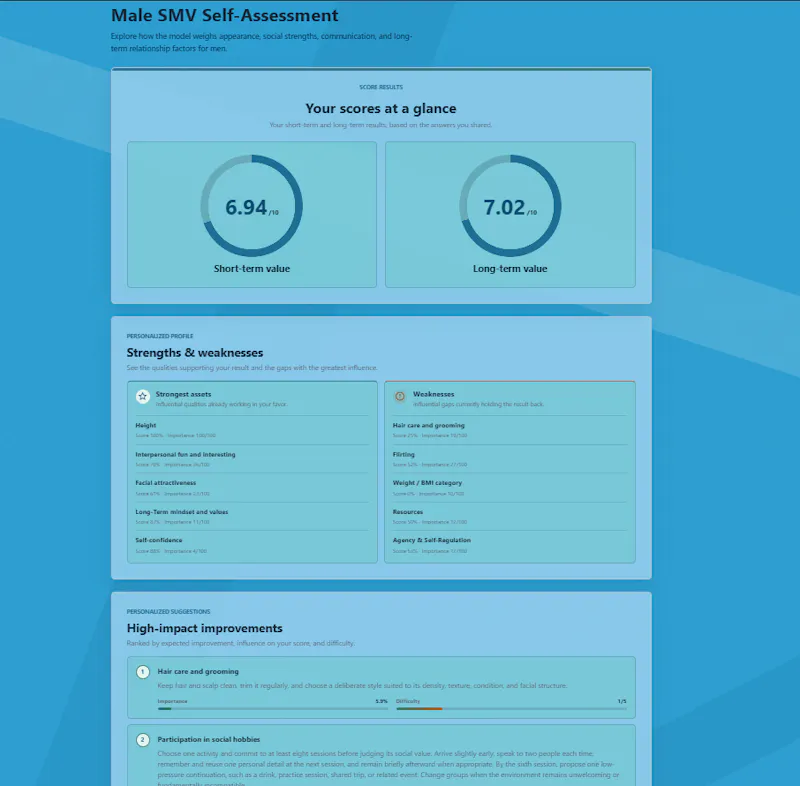This screenshot has width=800, height=786.
Task: Click the 'PERSONALIZED PROFILE' section label
Action: (160, 336)
